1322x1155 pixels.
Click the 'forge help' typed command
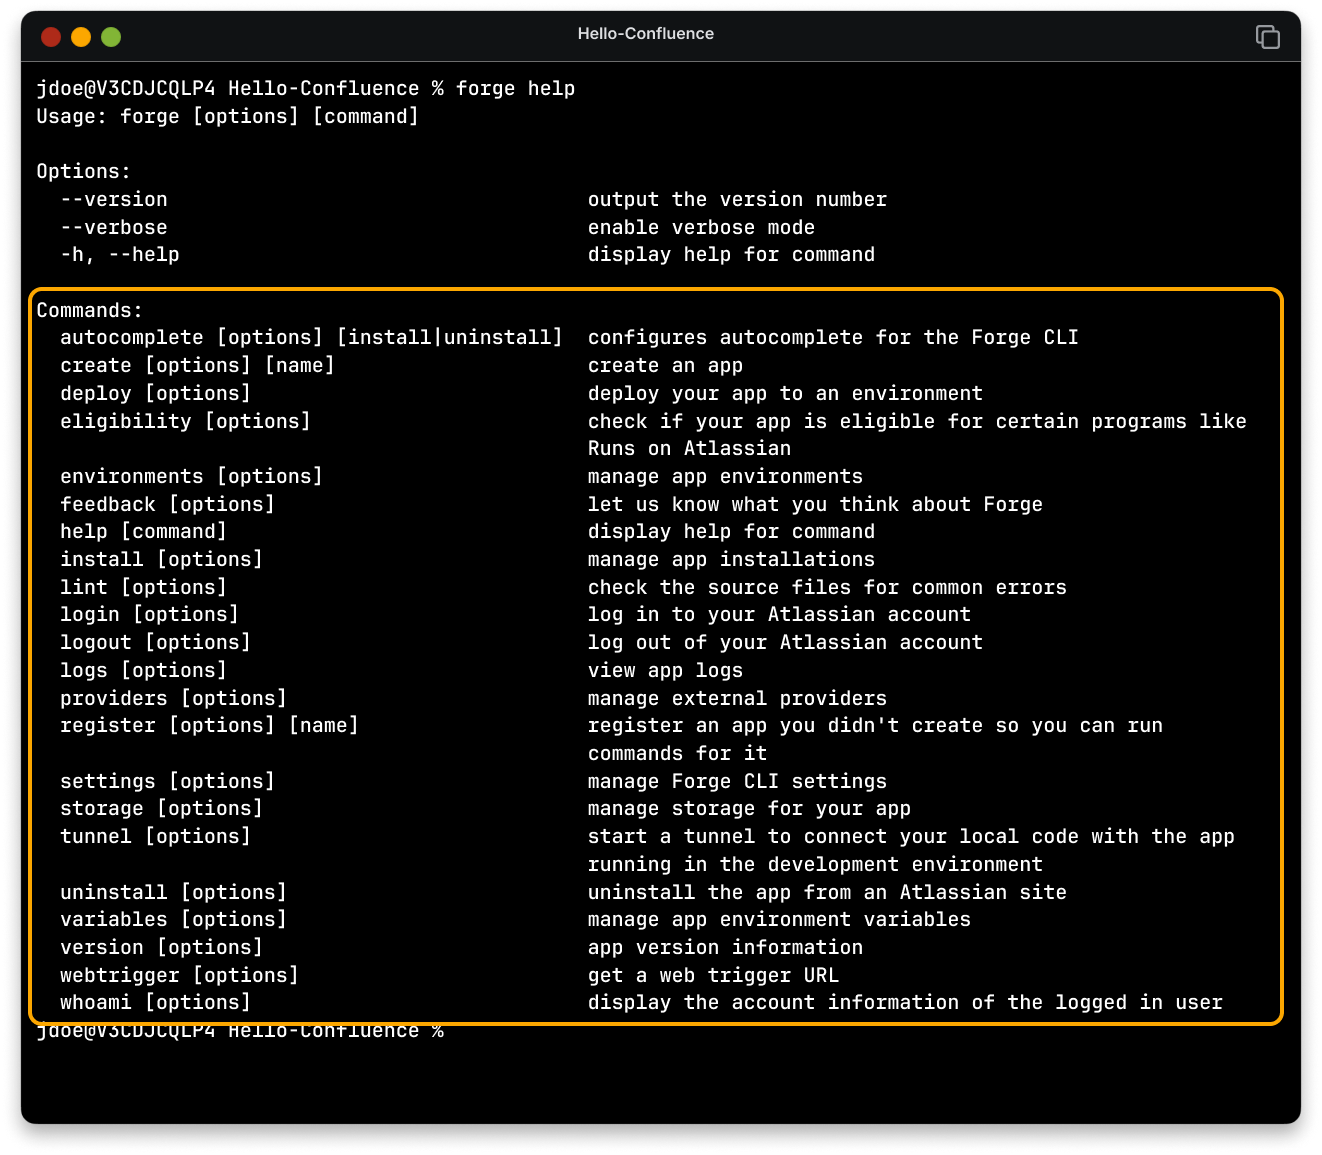click(x=515, y=88)
